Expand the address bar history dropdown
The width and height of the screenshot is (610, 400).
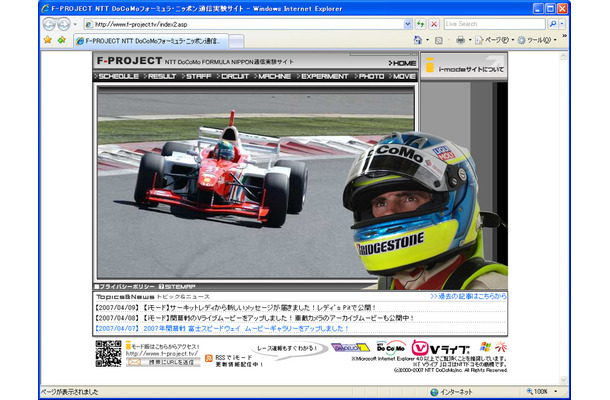(x=408, y=24)
